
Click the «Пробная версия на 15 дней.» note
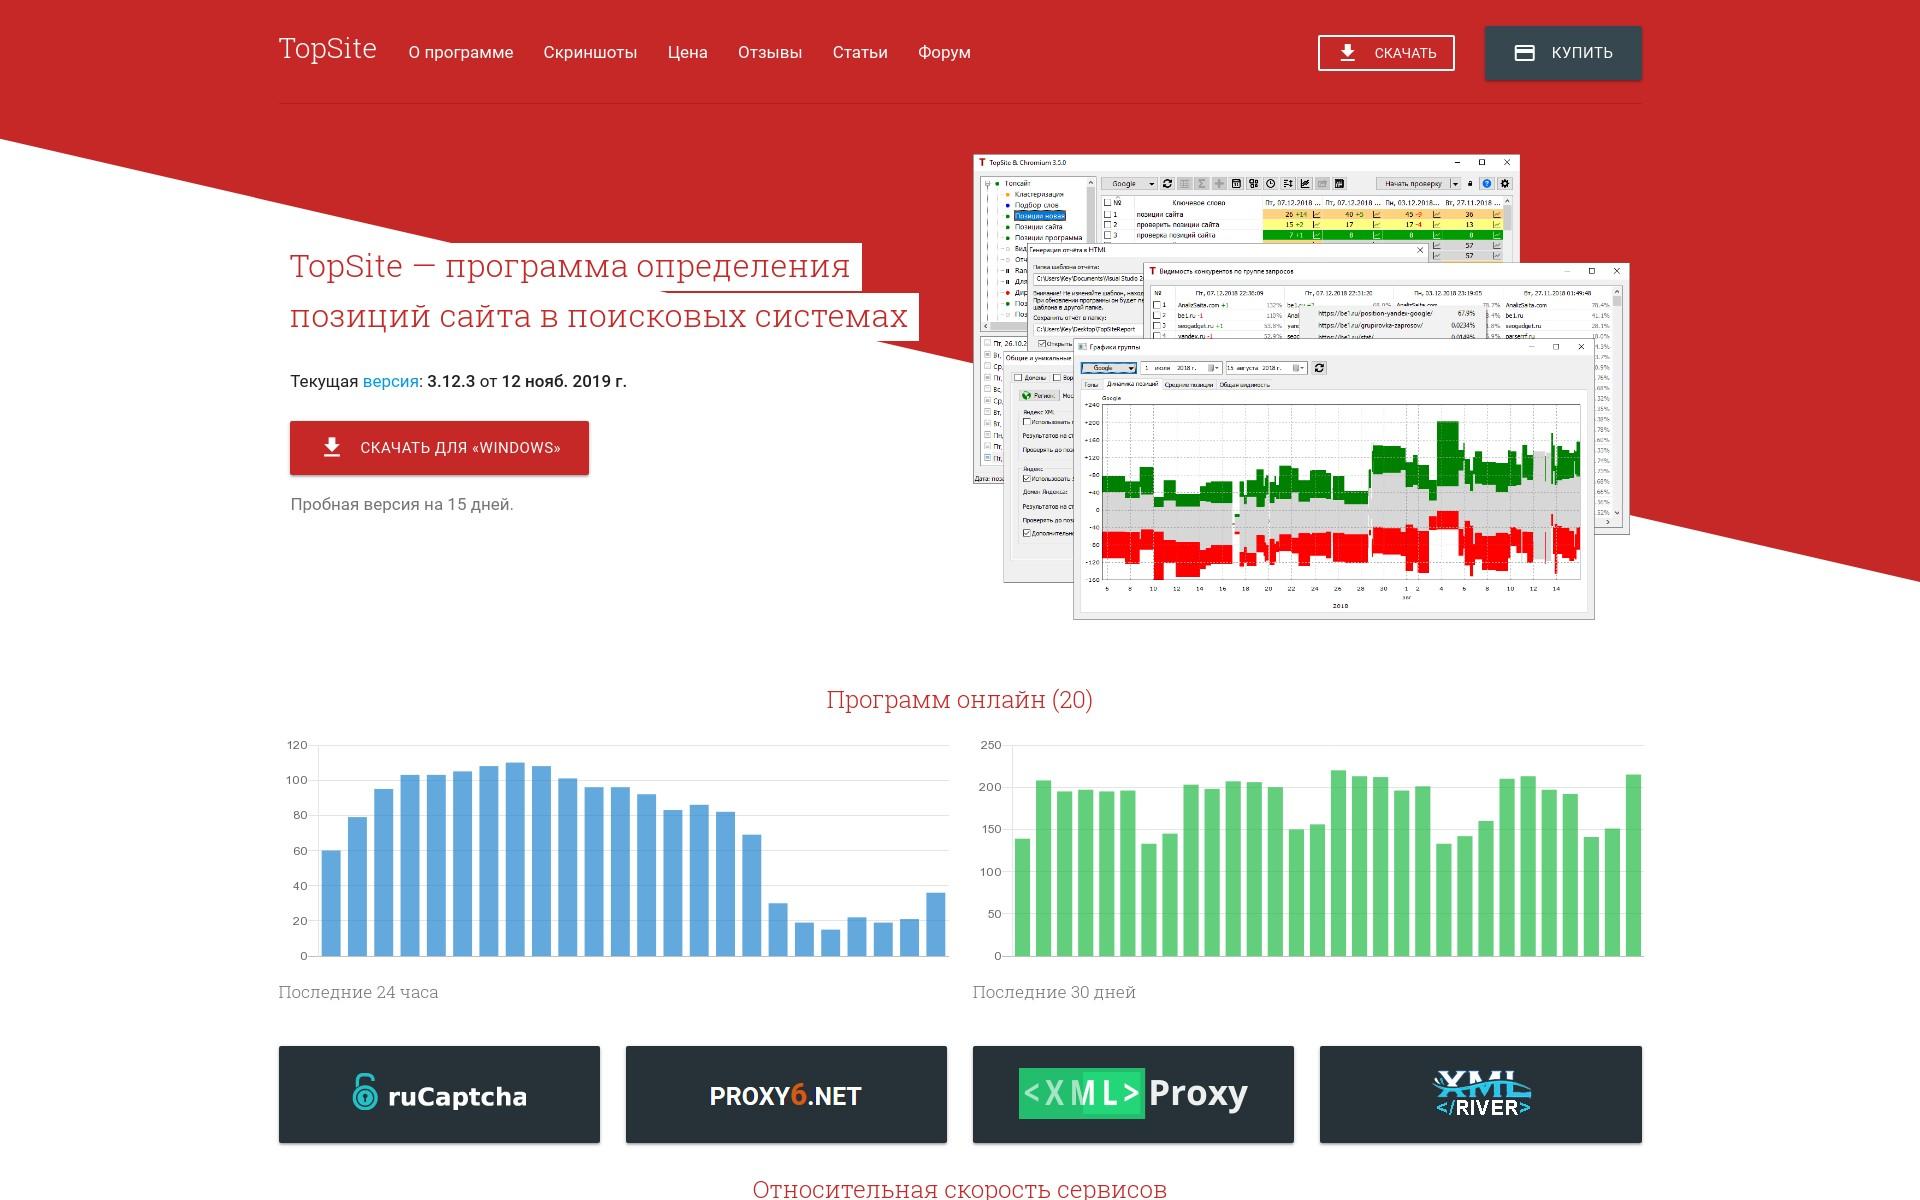point(402,504)
